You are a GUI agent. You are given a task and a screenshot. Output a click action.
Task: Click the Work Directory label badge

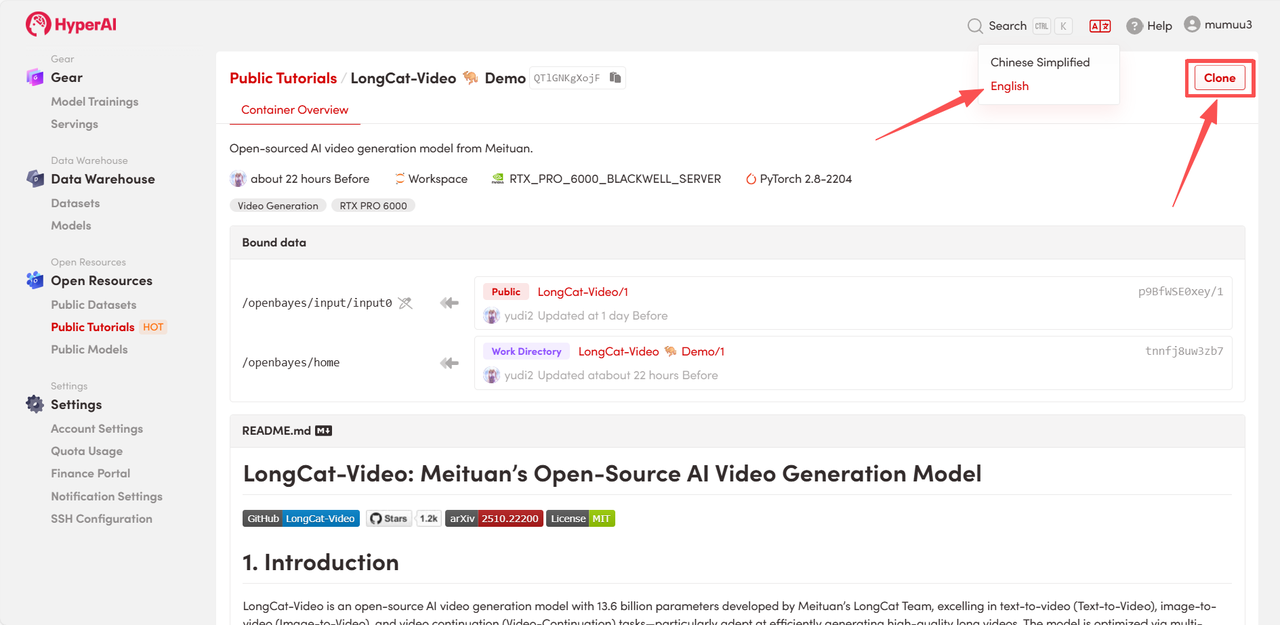click(x=526, y=352)
